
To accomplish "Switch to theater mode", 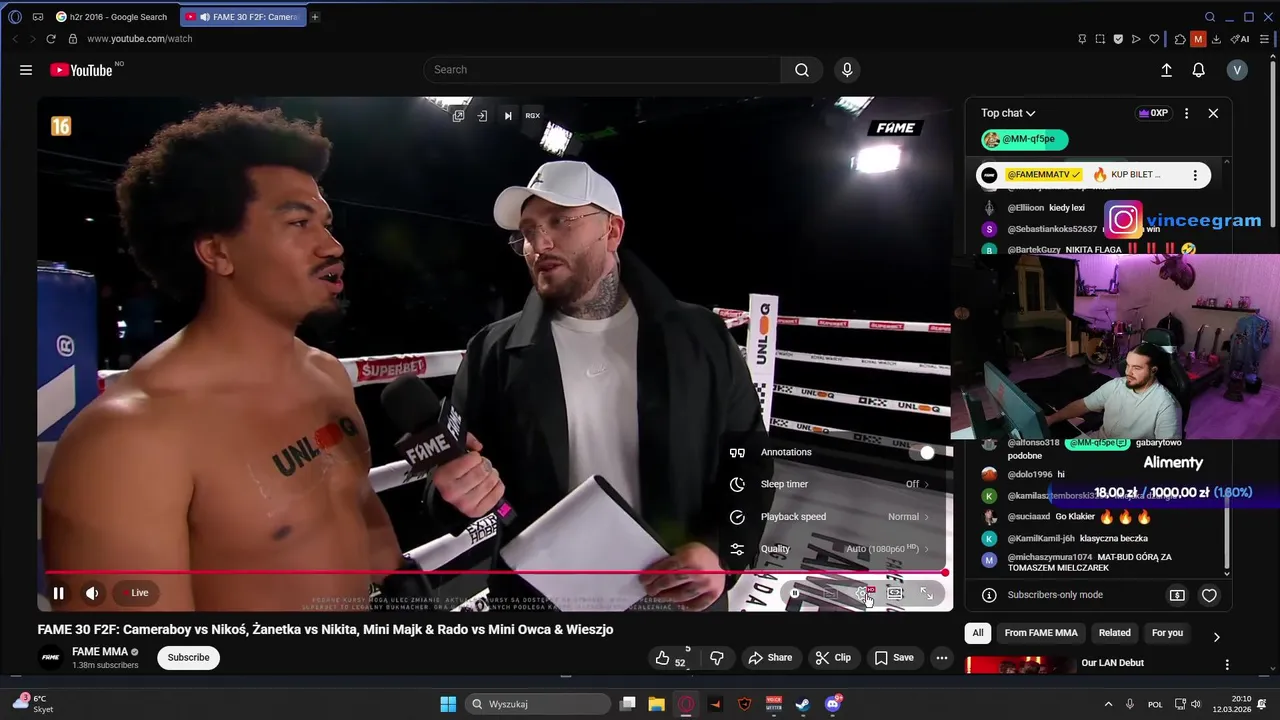I will (895, 594).
